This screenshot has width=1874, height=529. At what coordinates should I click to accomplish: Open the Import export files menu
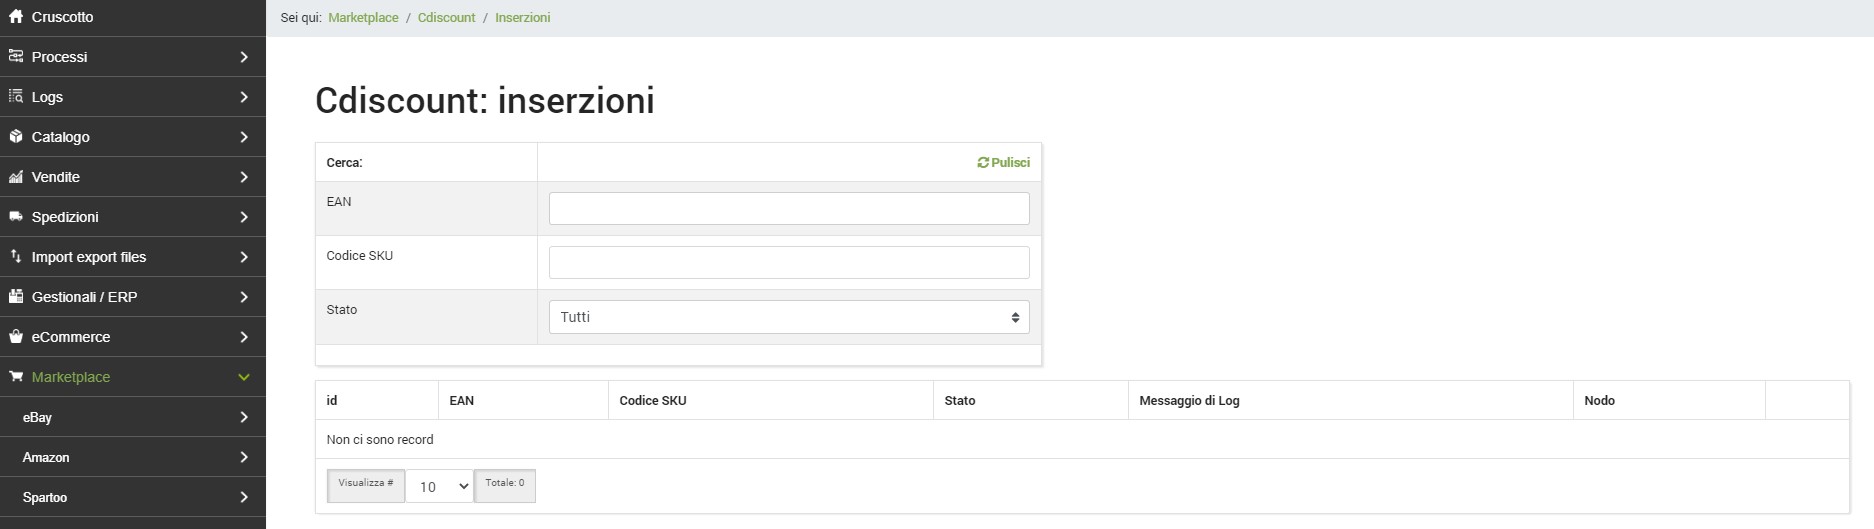coord(89,257)
